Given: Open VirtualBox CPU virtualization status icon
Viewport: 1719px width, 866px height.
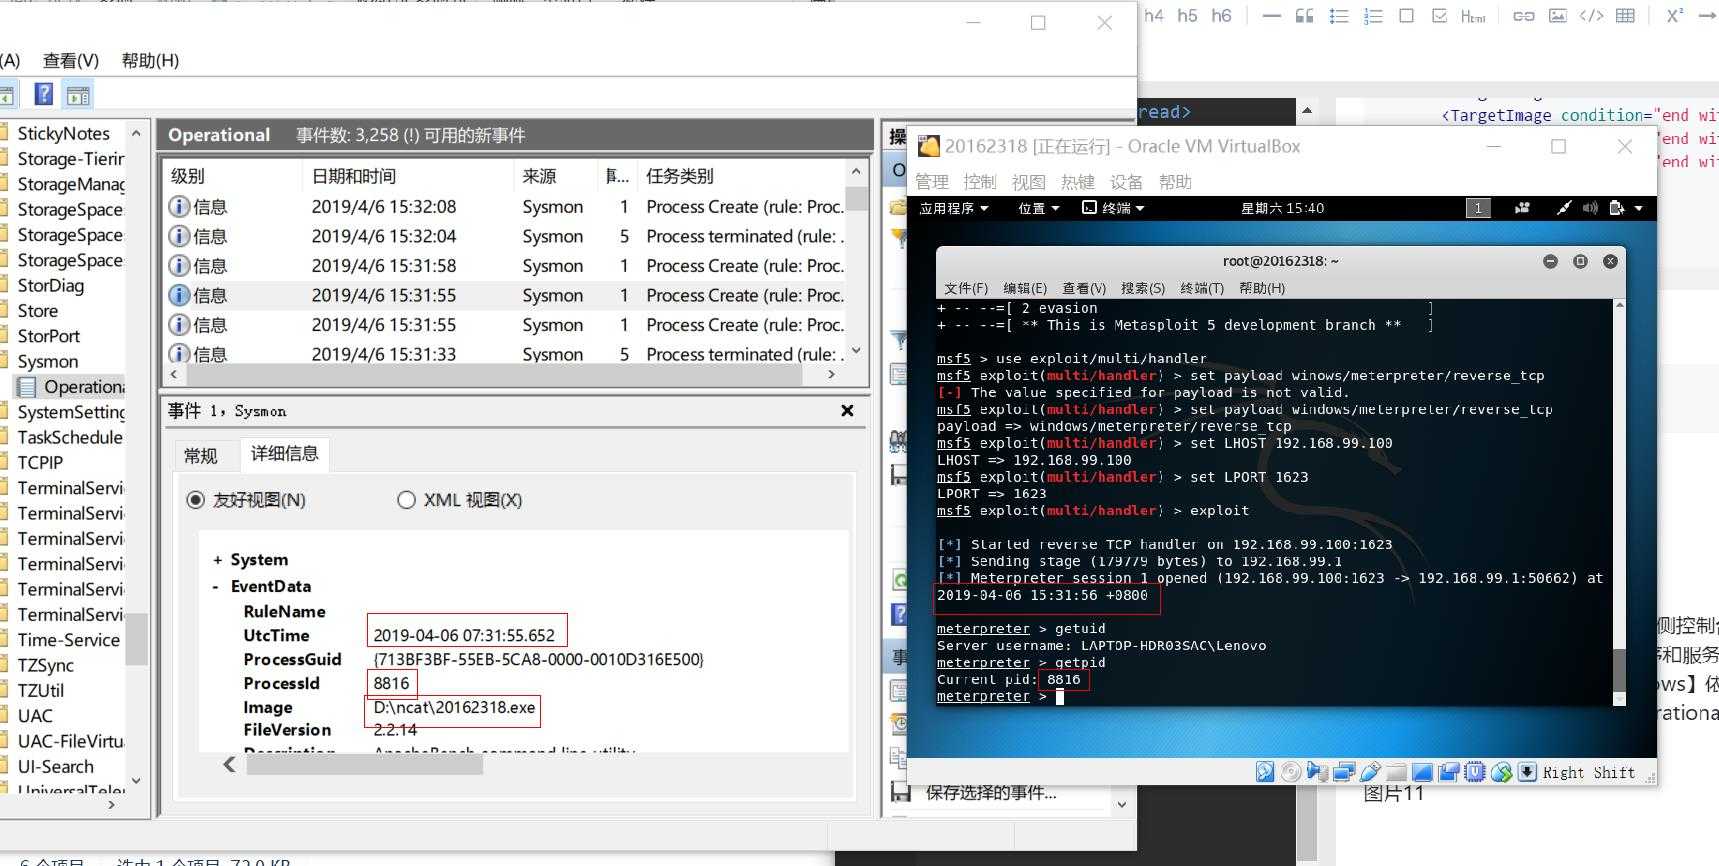Looking at the screenshot, I should coord(1475,772).
